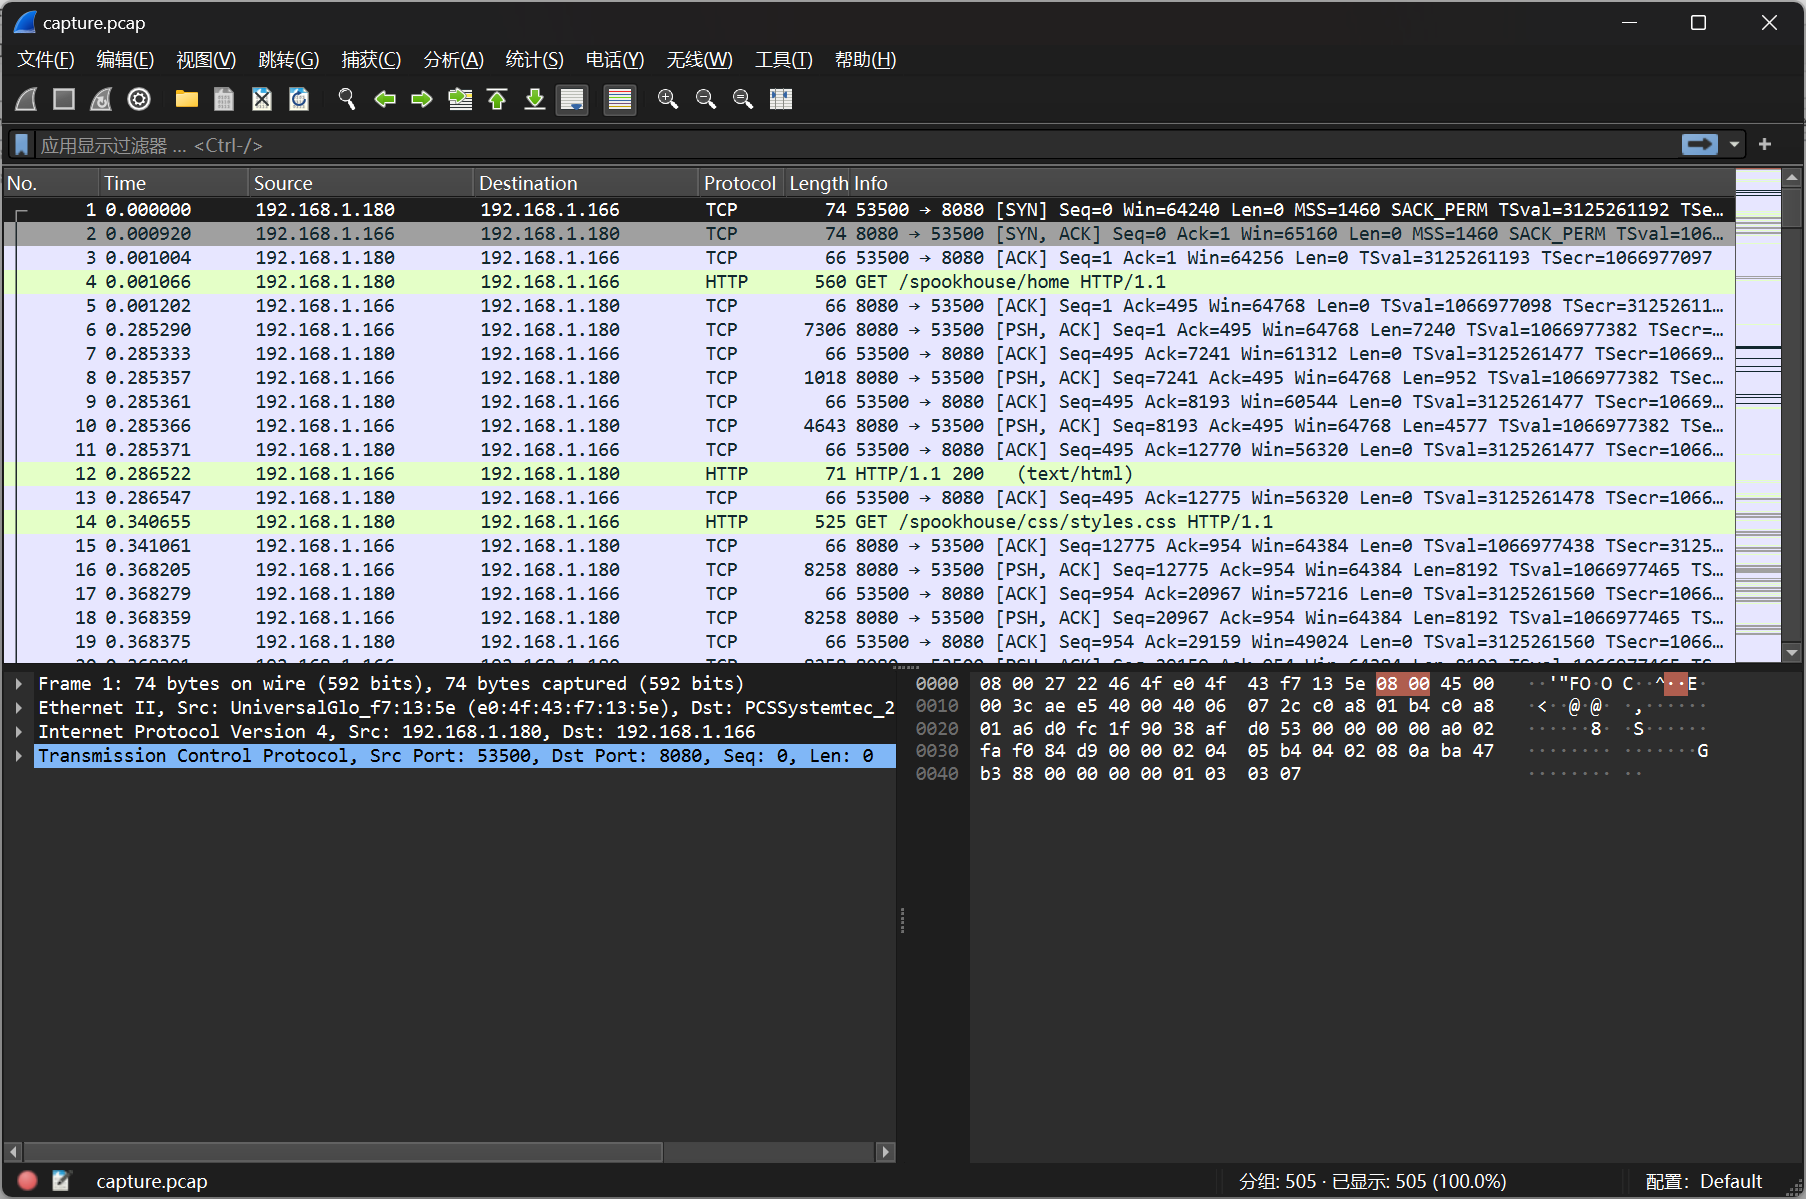Zoom in the main window text
Image resolution: width=1806 pixels, height=1199 pixels.
click(668, 99)
